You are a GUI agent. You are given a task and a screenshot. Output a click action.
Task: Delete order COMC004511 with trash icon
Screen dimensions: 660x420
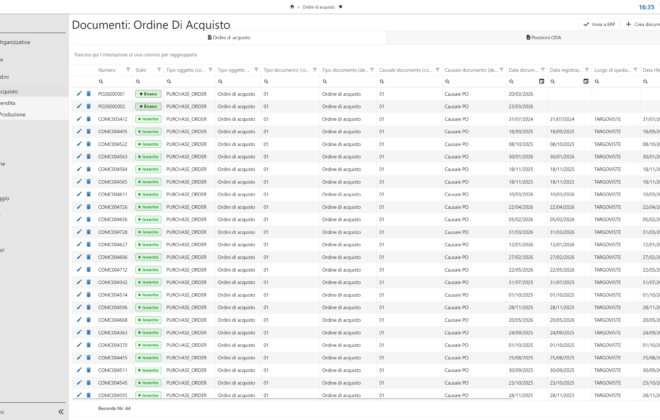[x=88, y=370]
